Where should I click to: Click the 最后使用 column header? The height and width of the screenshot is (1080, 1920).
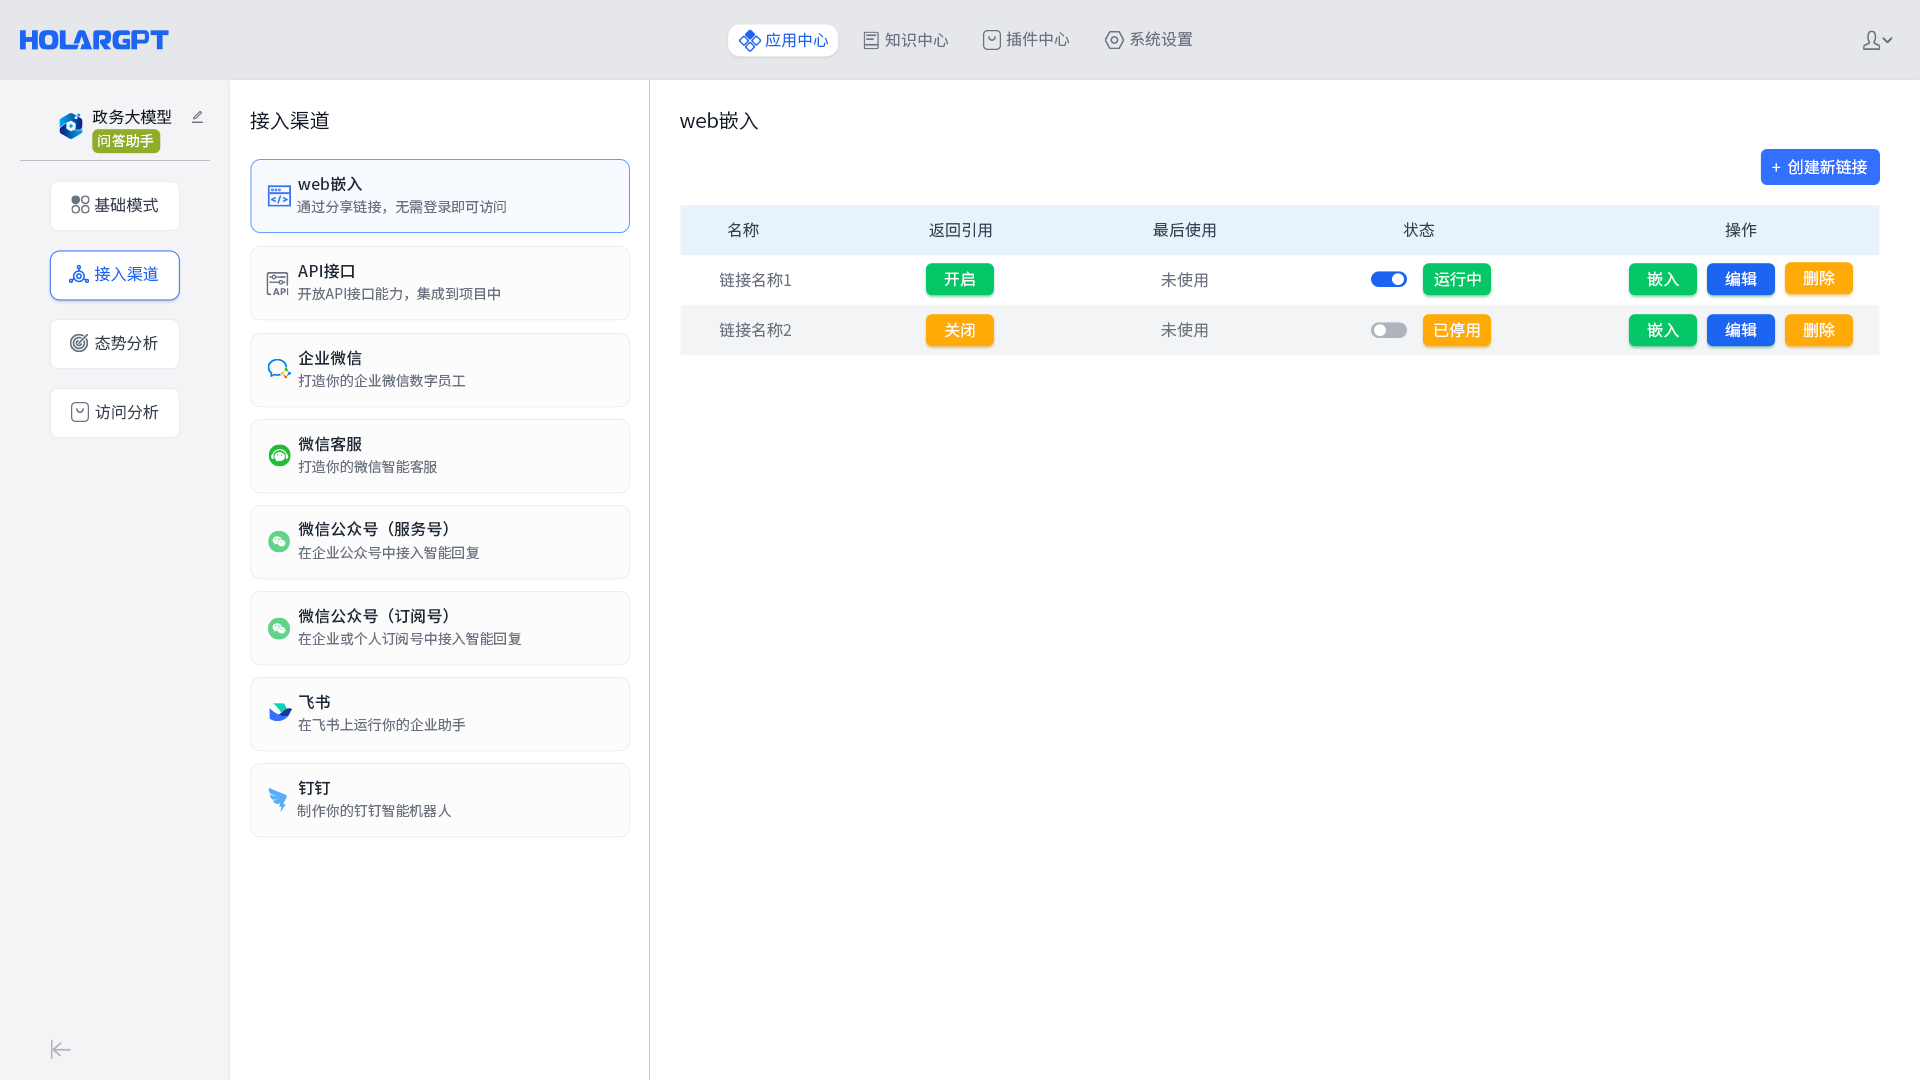pos(1184,230)
